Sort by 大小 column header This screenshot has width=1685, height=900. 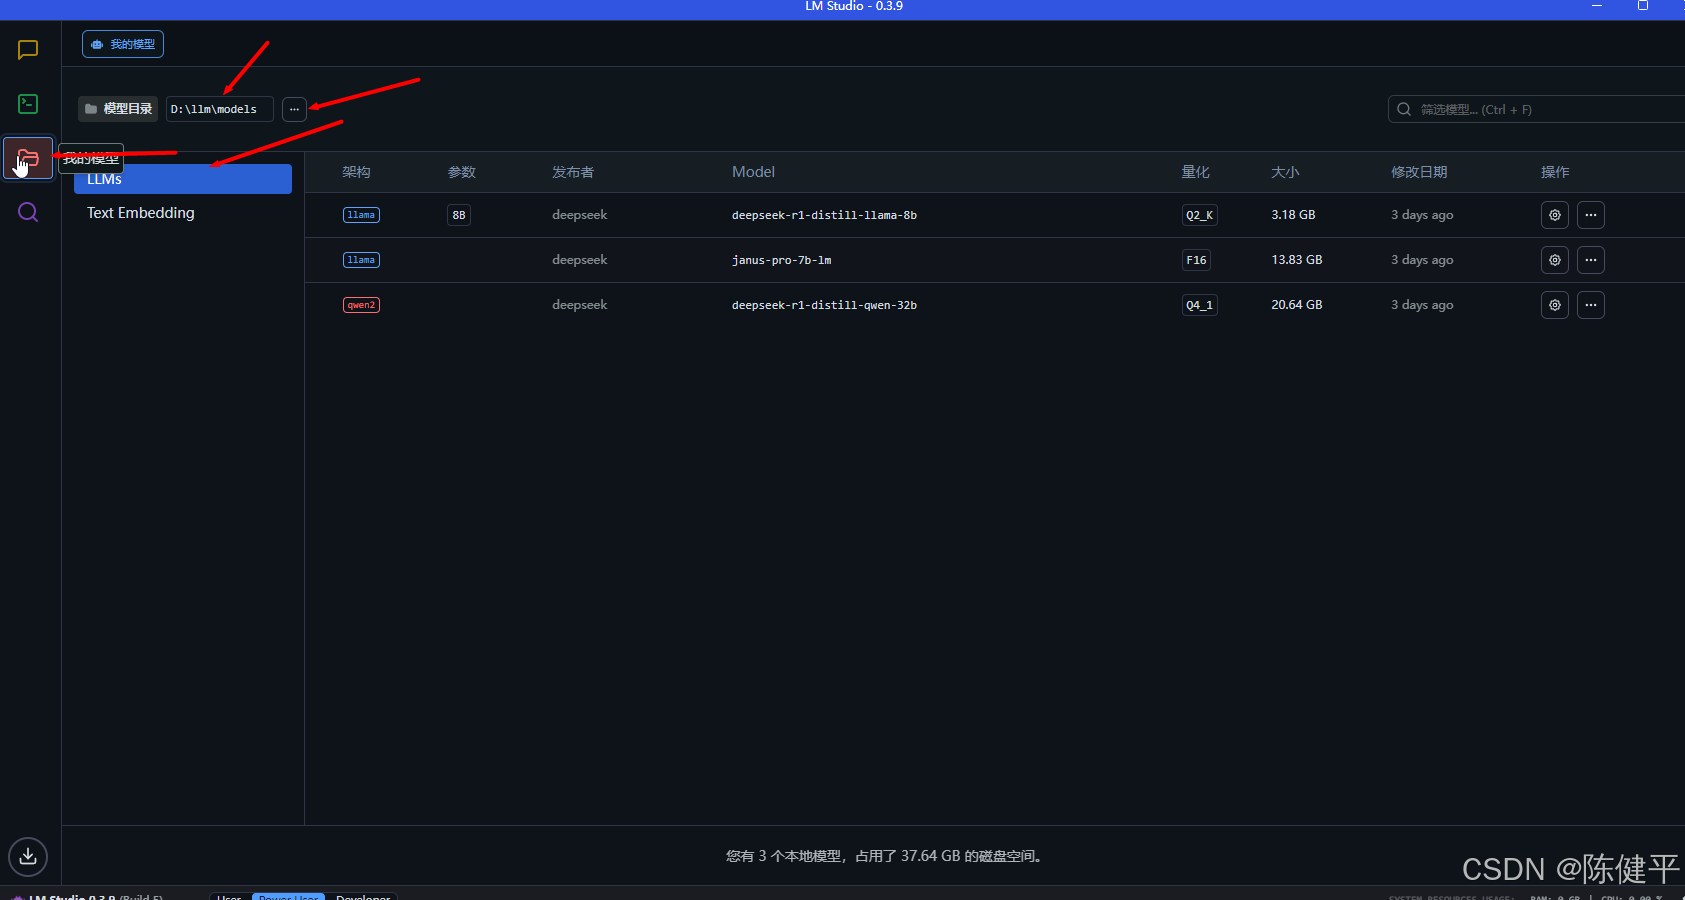pos(1285,172)
